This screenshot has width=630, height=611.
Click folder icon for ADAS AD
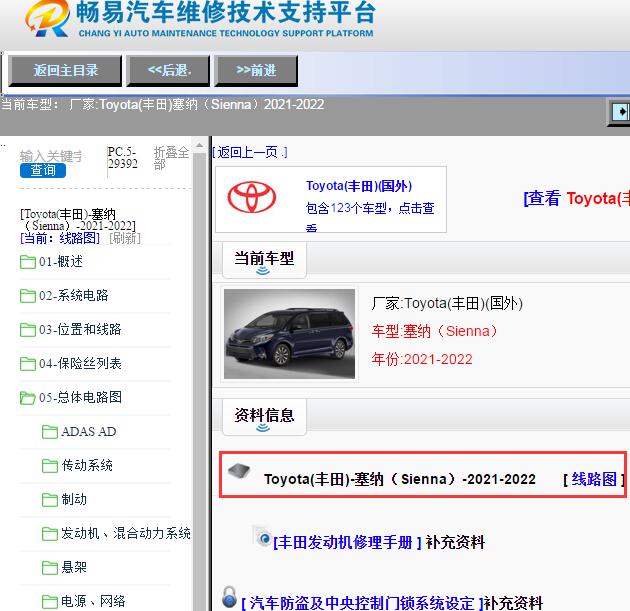(x=50, y=432)
